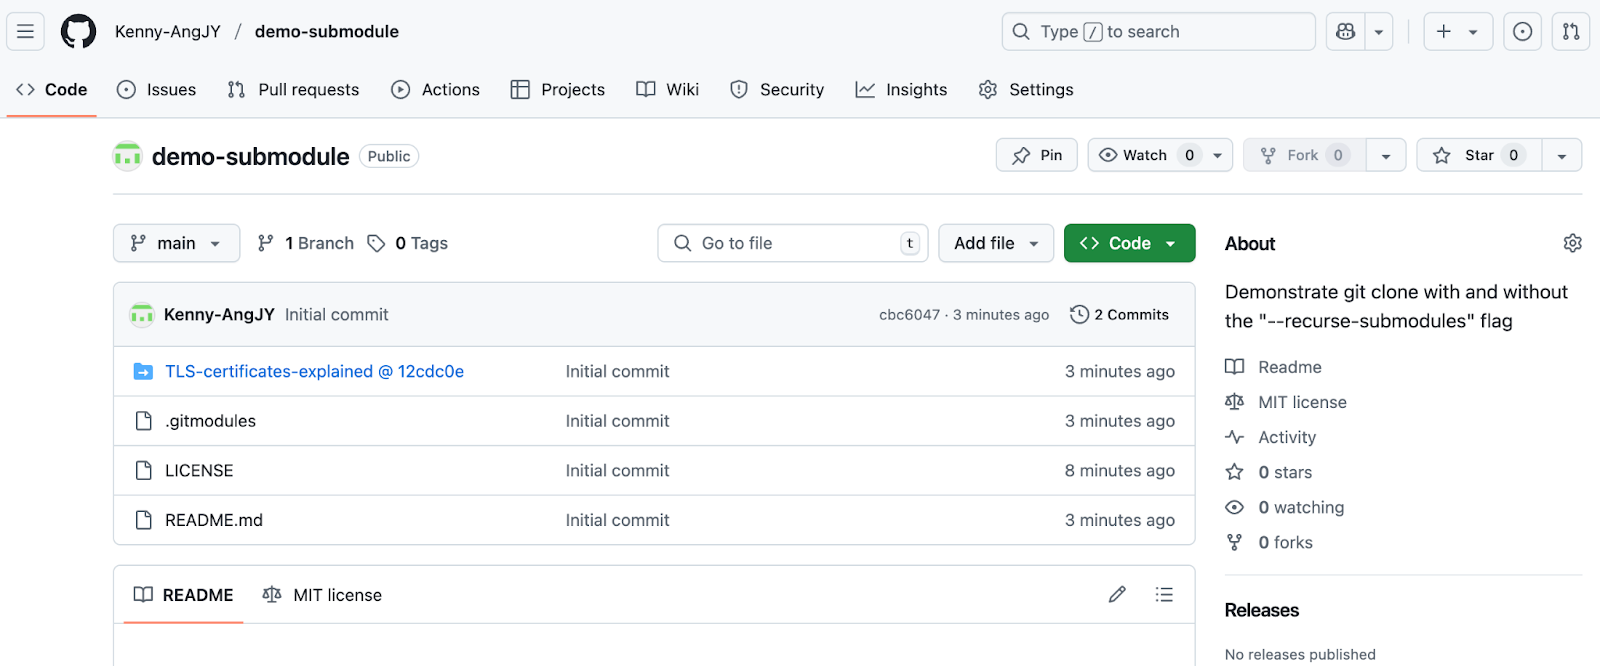Screen dimensions: 1600x666
Task: Click the Type / to search box
Action: 1158,32
